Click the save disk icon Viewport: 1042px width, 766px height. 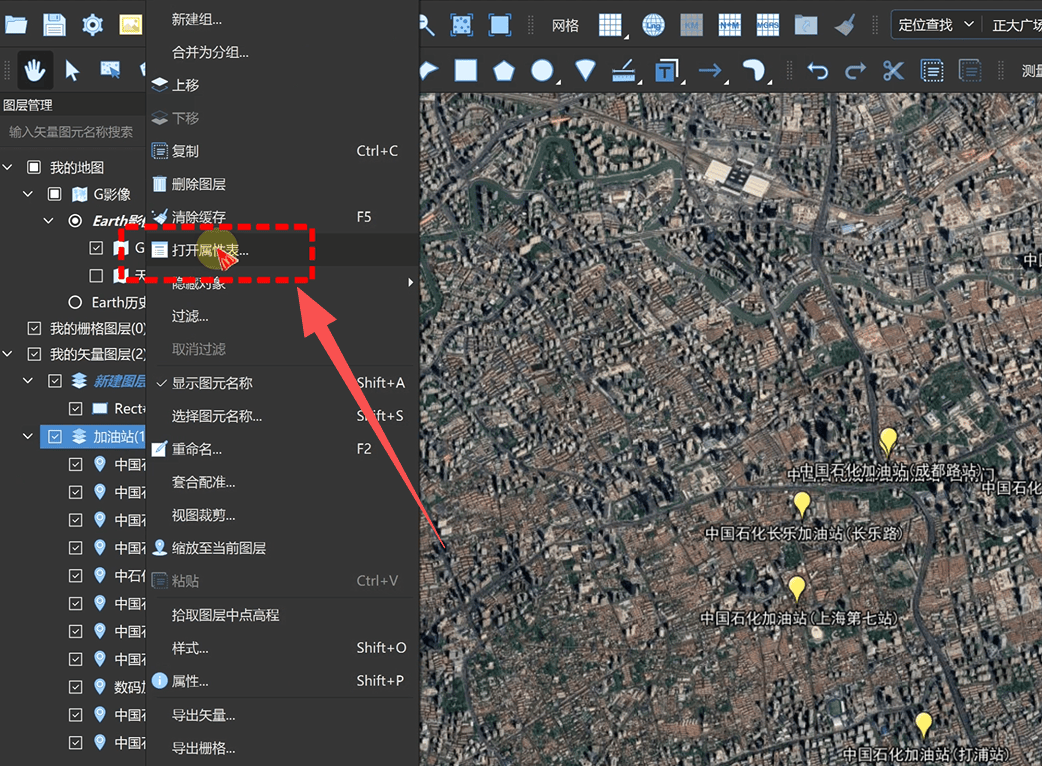pos(54,25)
